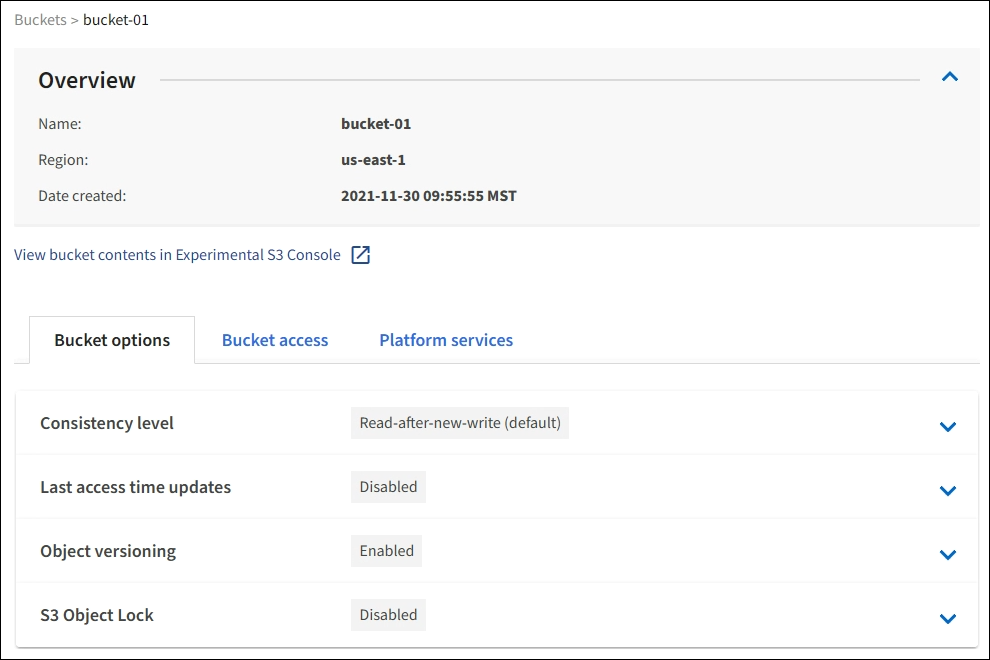The width and height of the screenshot is (990, 660).
Task: Click the Consistency level row label
Action: click(107, 423)
